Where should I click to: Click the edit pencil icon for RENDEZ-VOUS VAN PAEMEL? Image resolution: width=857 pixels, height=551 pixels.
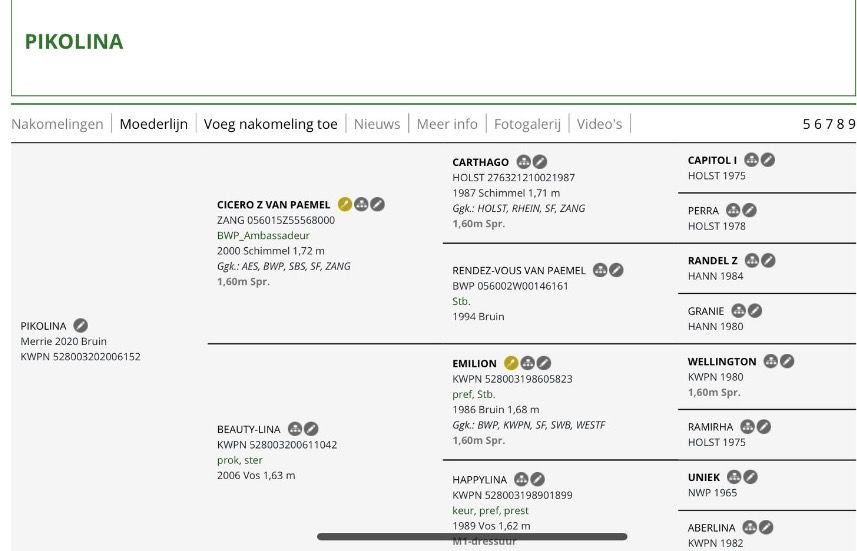pos(617,270)
